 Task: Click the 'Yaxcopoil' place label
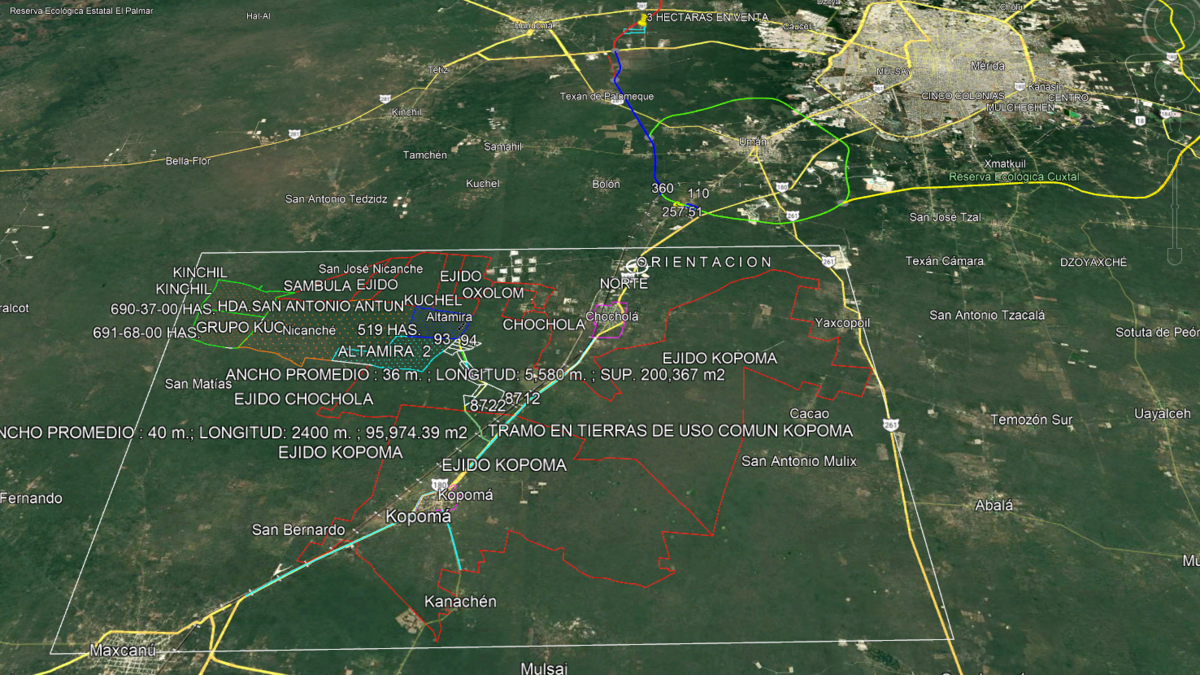844,324
